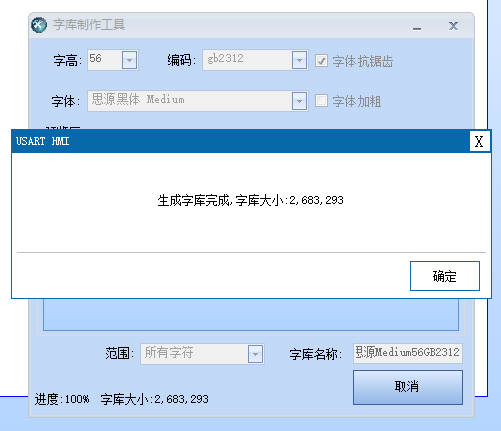This screenshot has width=501, height=431.
Task: Confirm the dialog with 确定 button
Action: pos(445,276)
